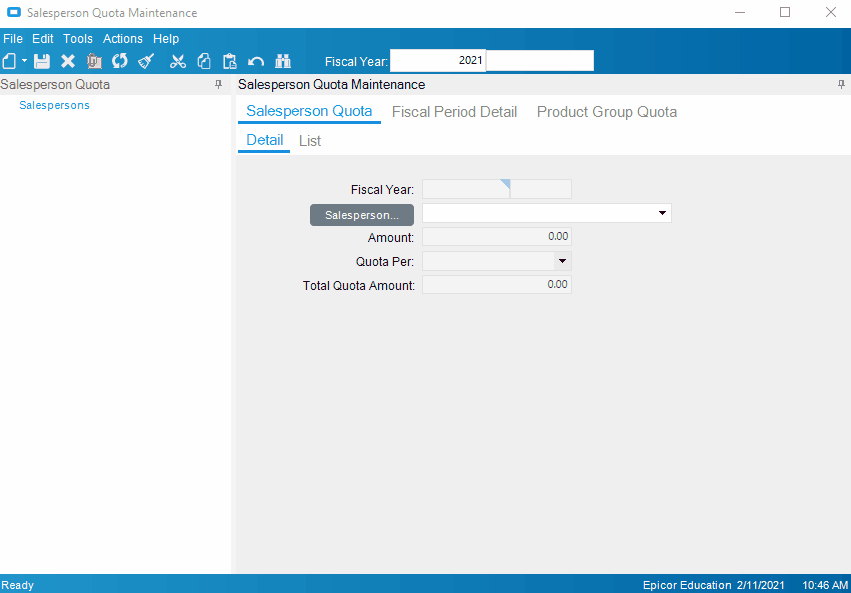This screenshot has height=593, width=851.
Task: Switch to Product Group Quota tab
Action: pos(607,112)
